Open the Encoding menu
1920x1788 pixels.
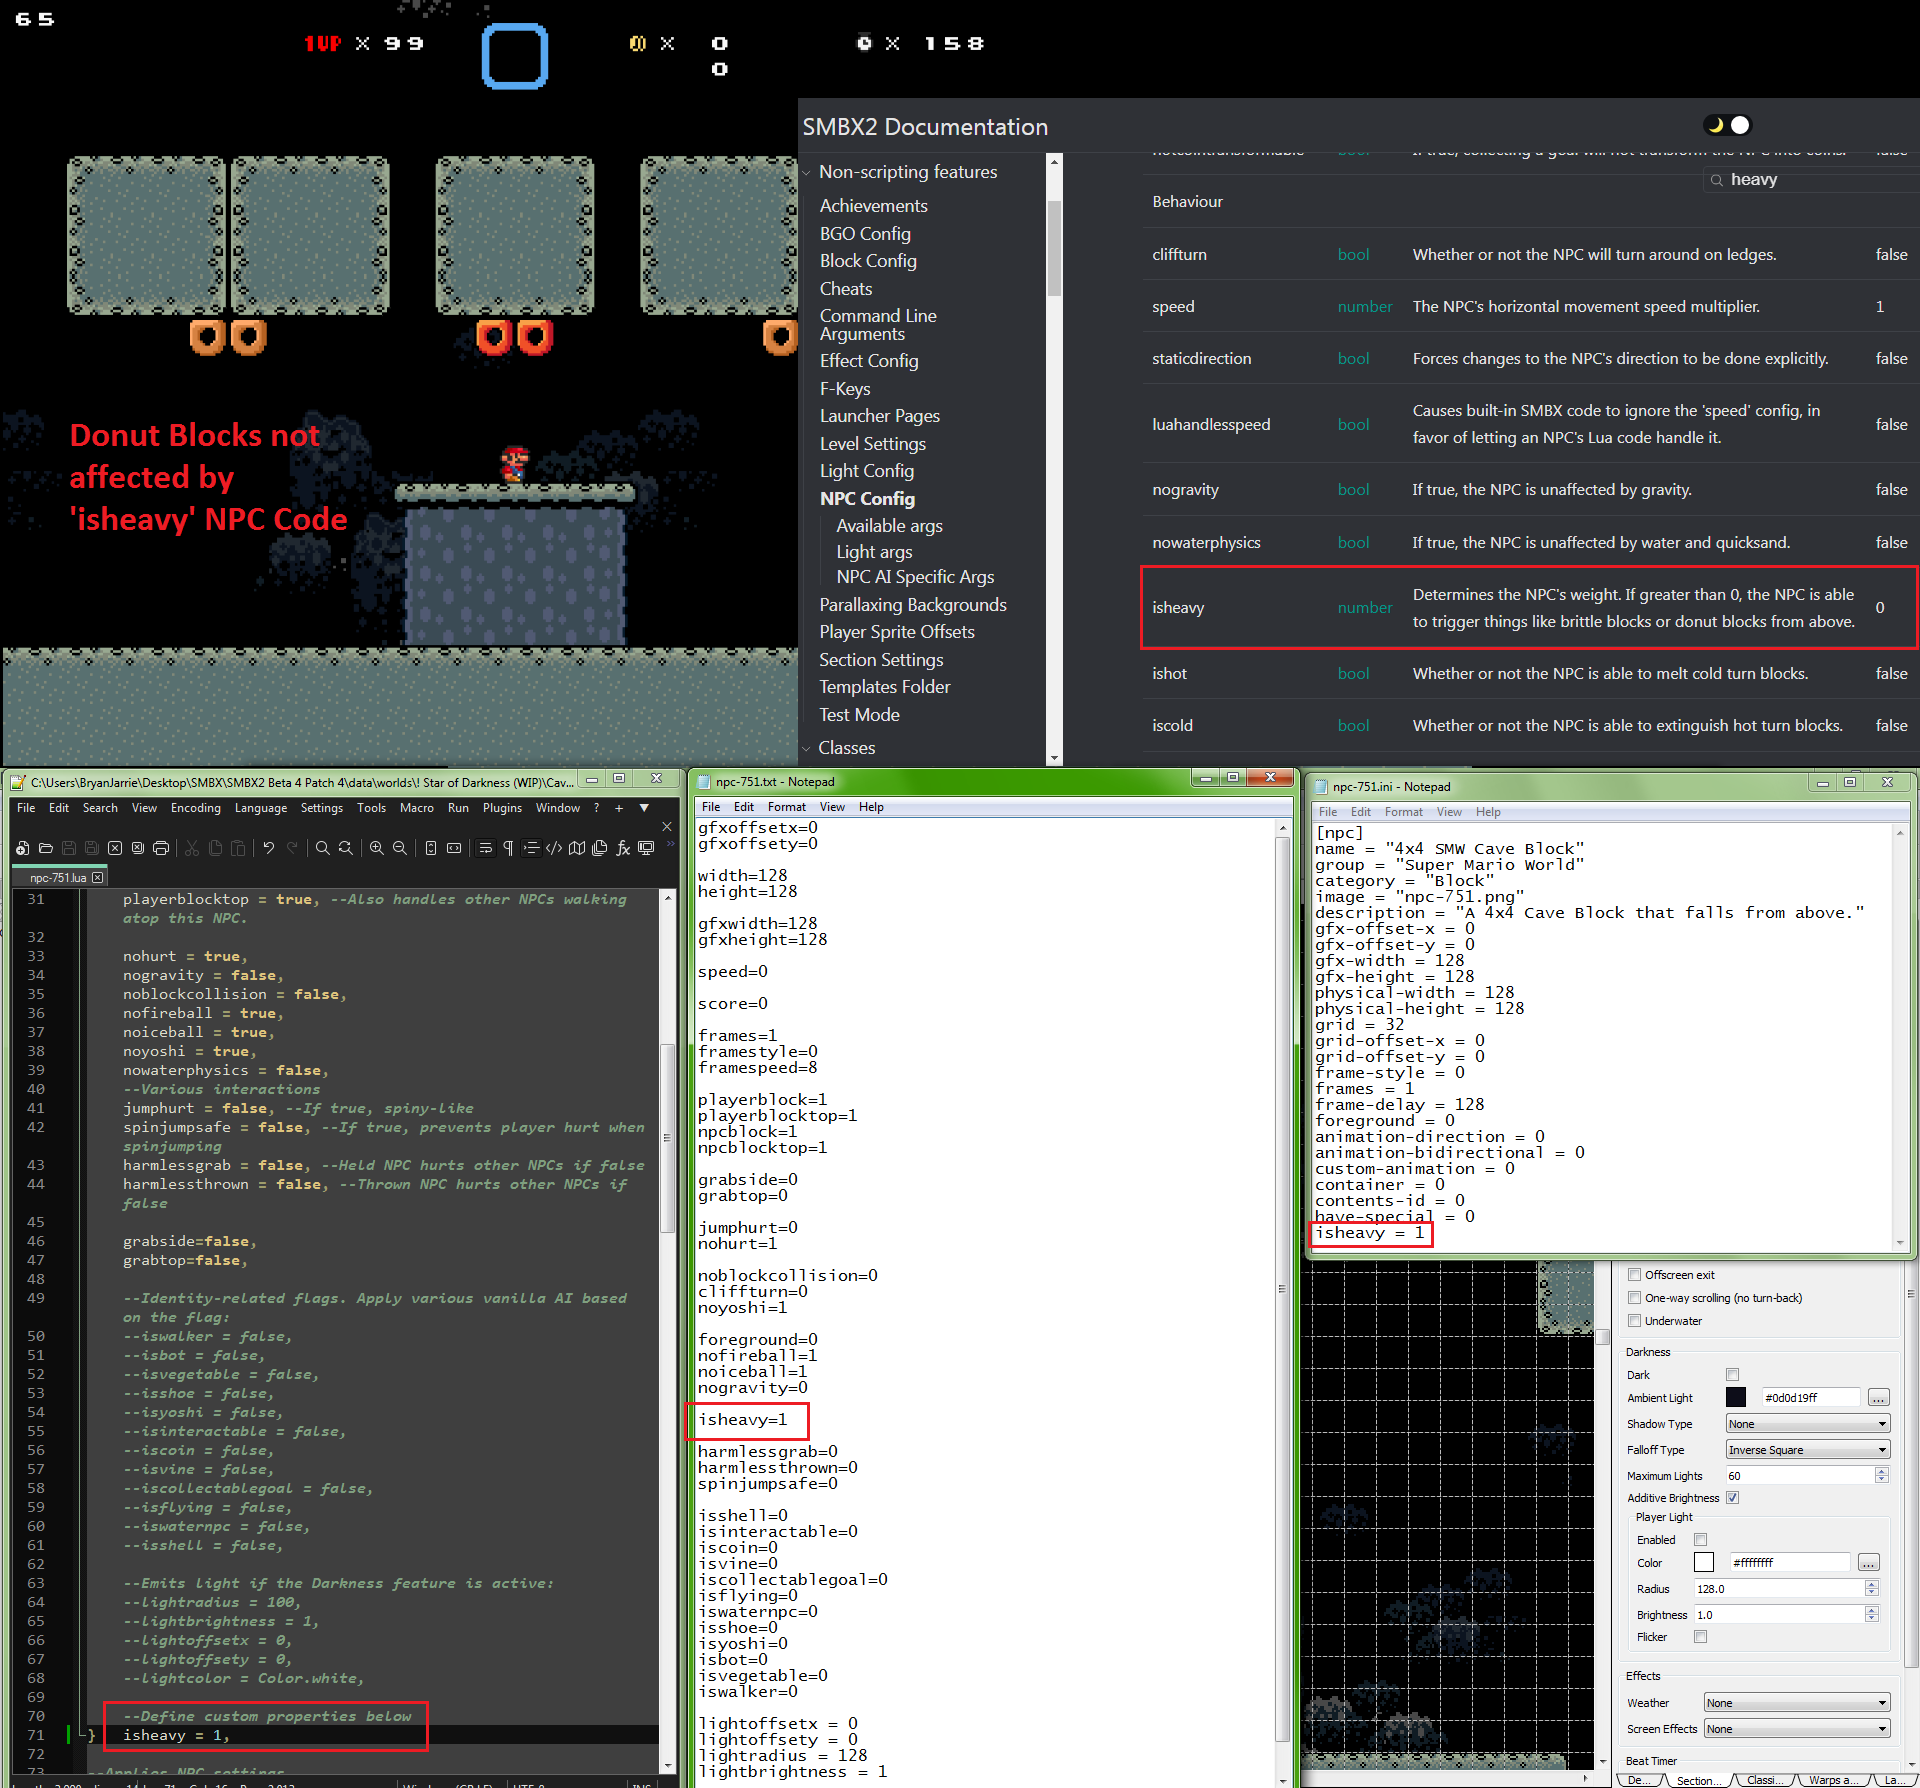click(195, 808)
